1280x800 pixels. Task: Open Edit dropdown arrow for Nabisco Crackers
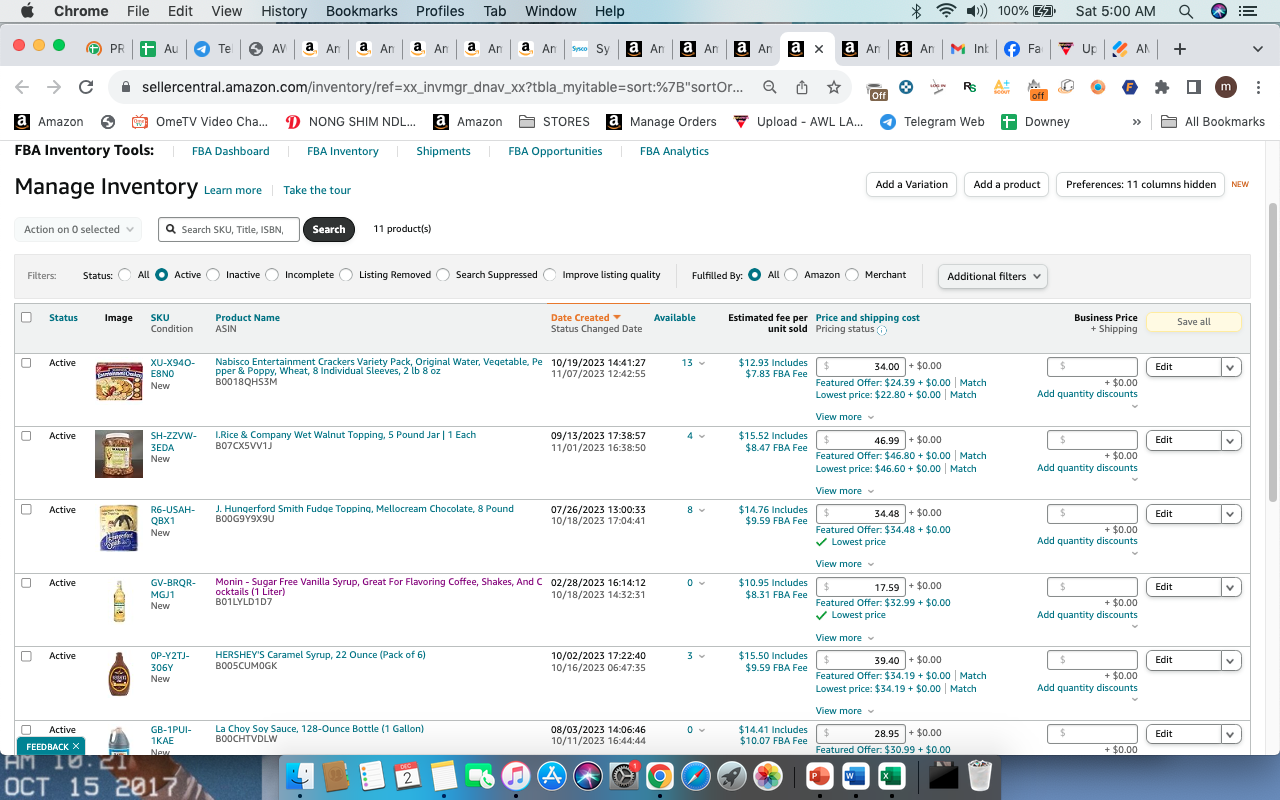(x=1231, y=367)
